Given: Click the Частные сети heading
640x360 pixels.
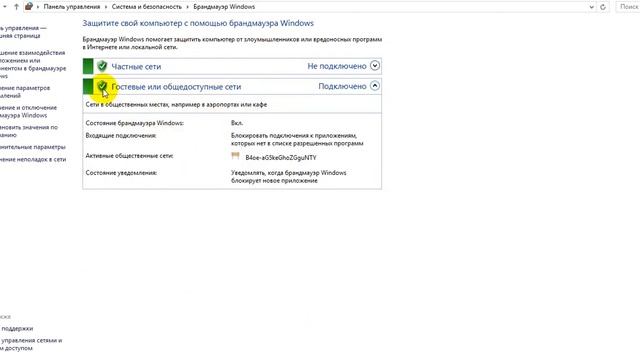Looking at the screenshot, I should [x=136, y=67].
